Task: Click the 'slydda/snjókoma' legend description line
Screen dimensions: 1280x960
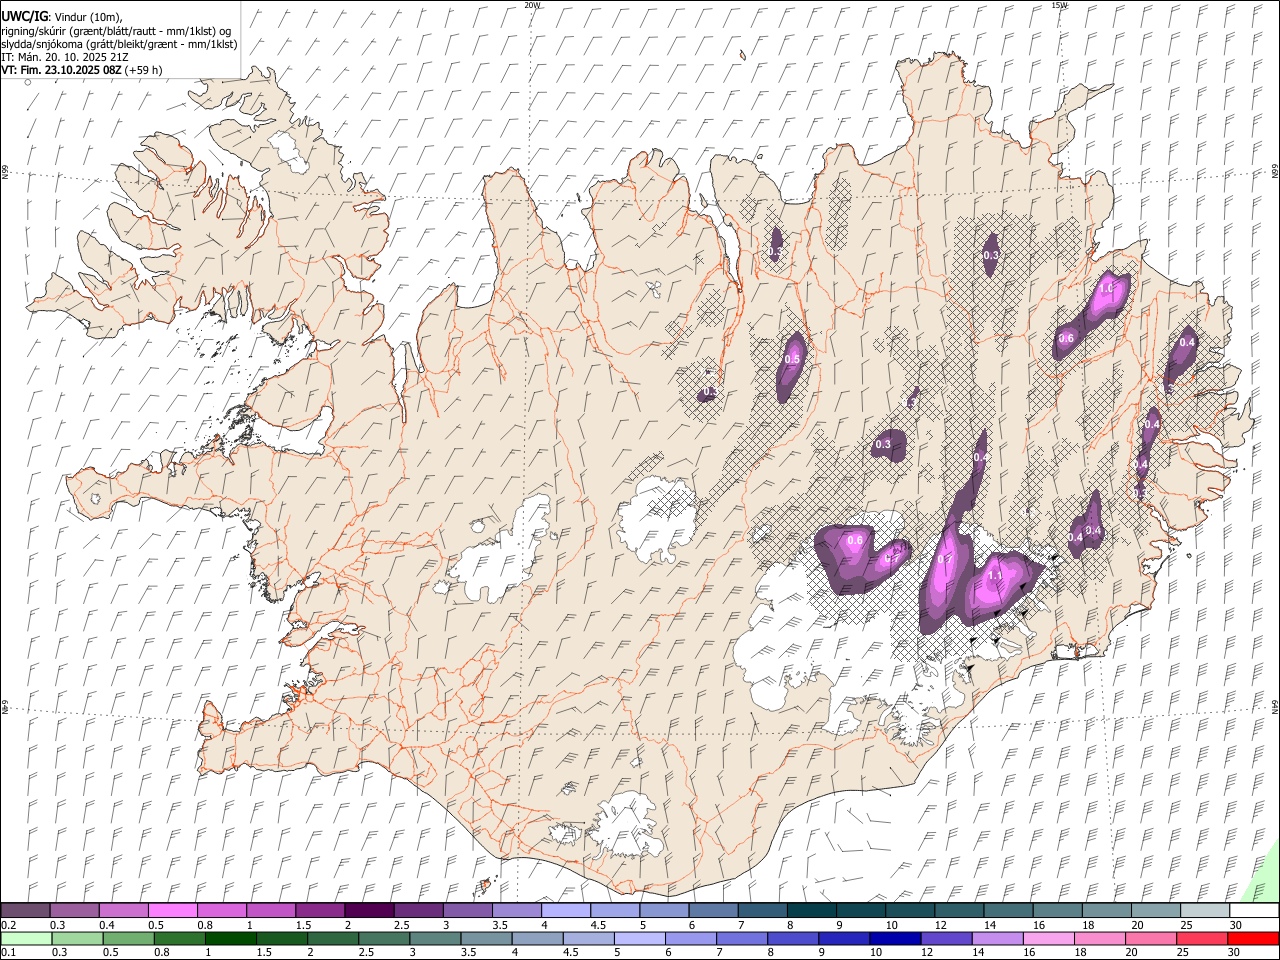Action: 120,45
